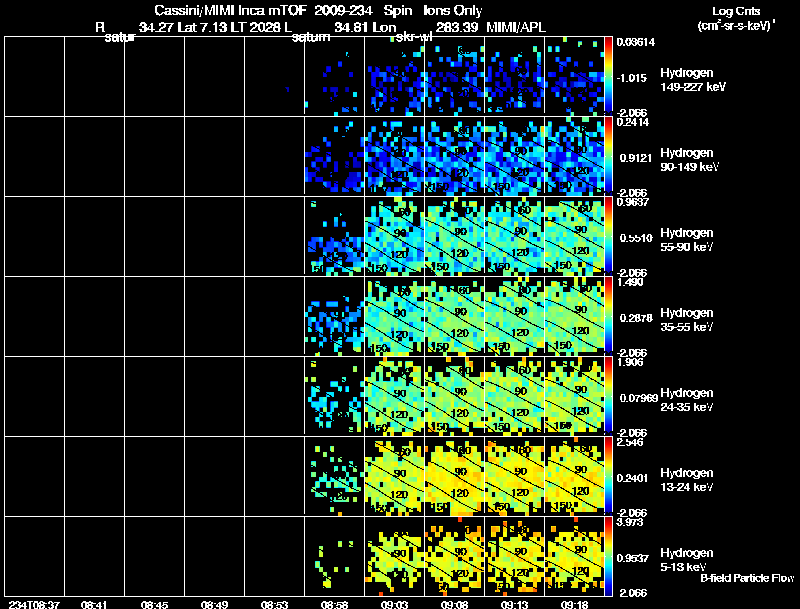Select the 0.2414 color scale maximum

click(633, 122)
